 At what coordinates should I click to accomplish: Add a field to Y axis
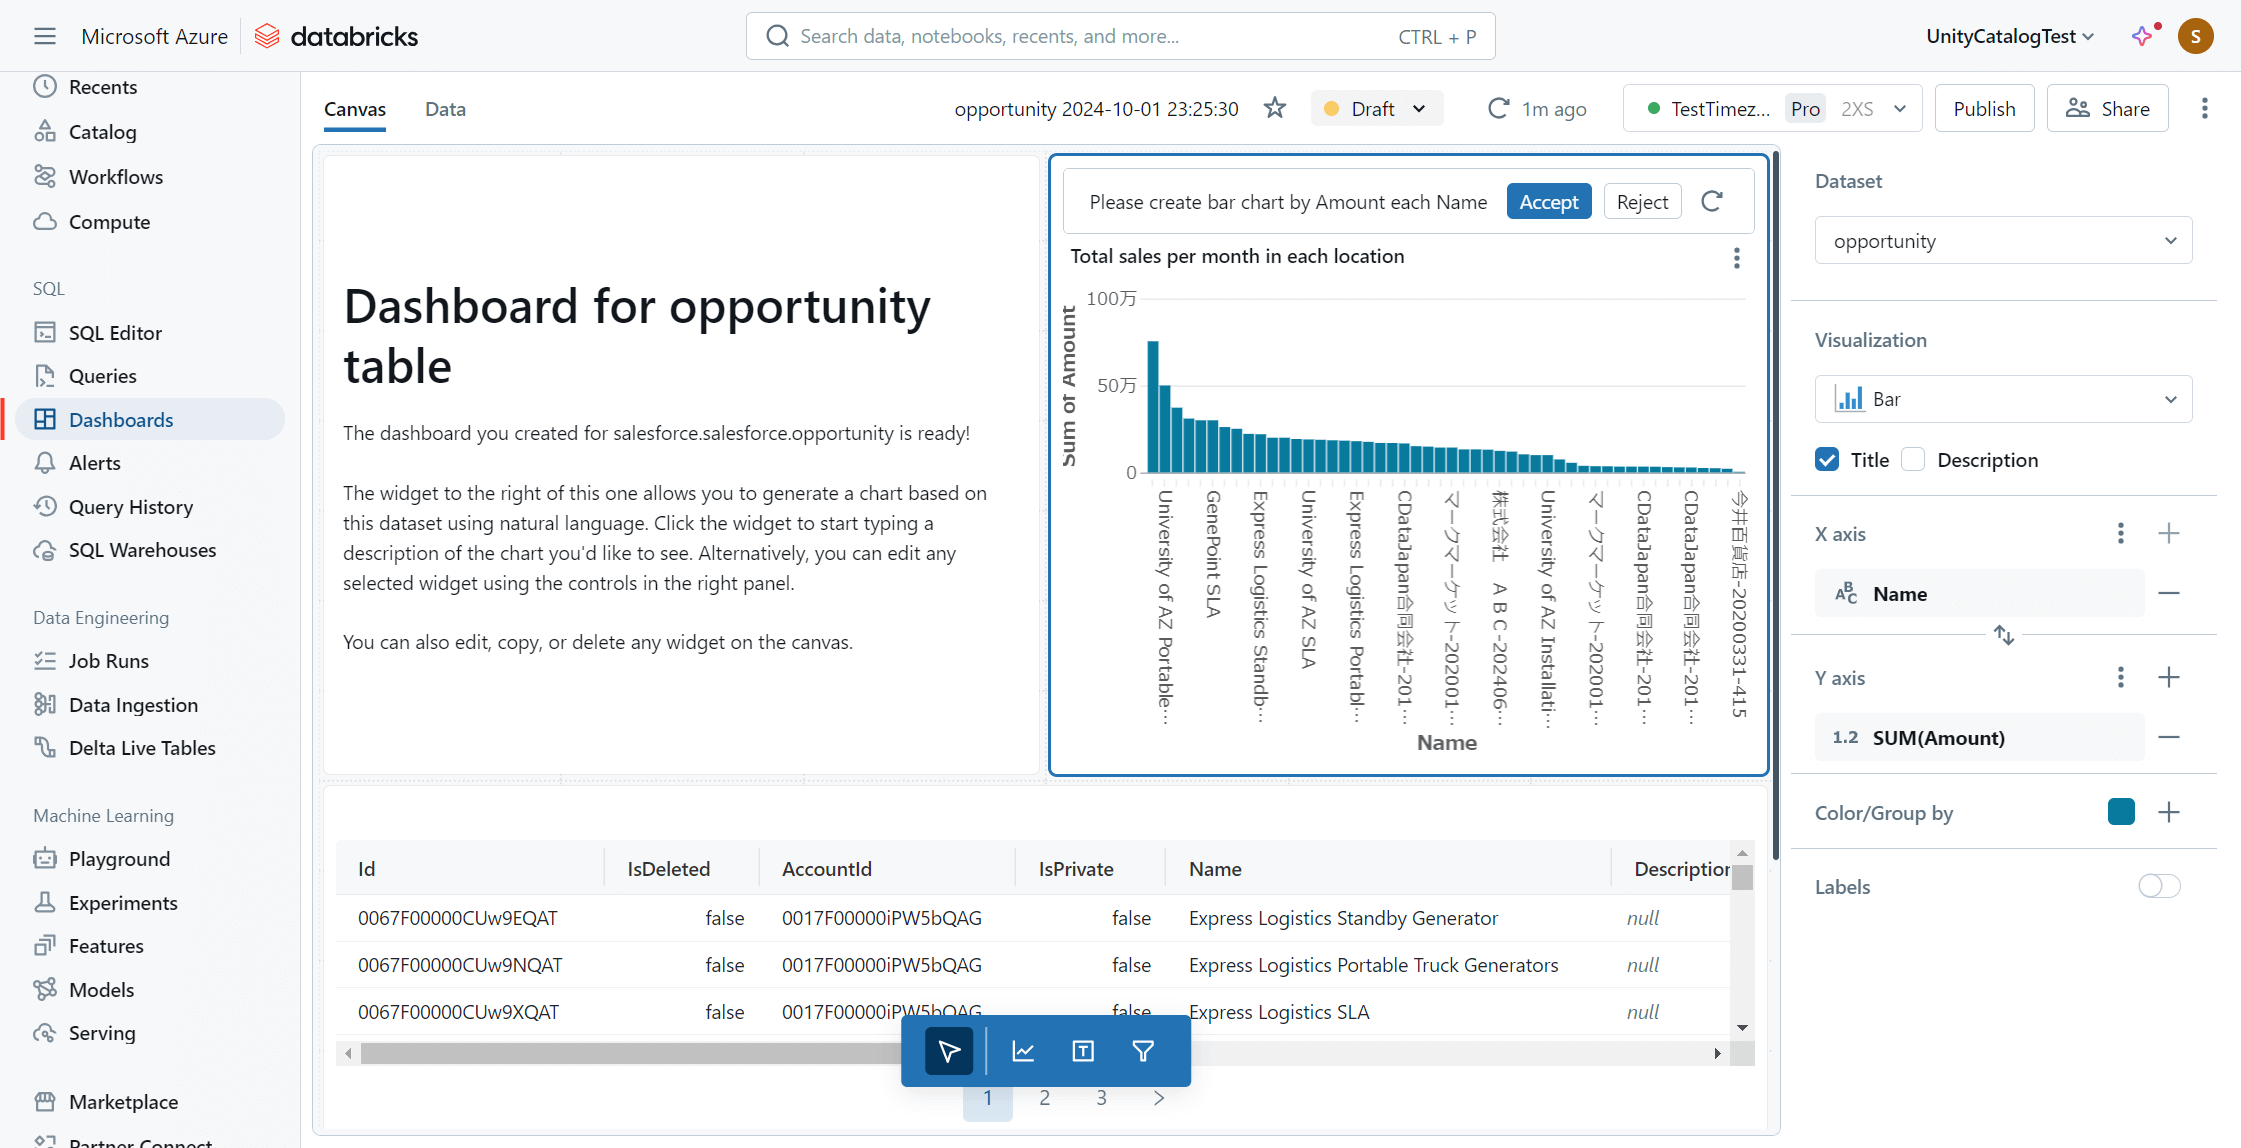pyautogui.click(x=2169, y=677)
